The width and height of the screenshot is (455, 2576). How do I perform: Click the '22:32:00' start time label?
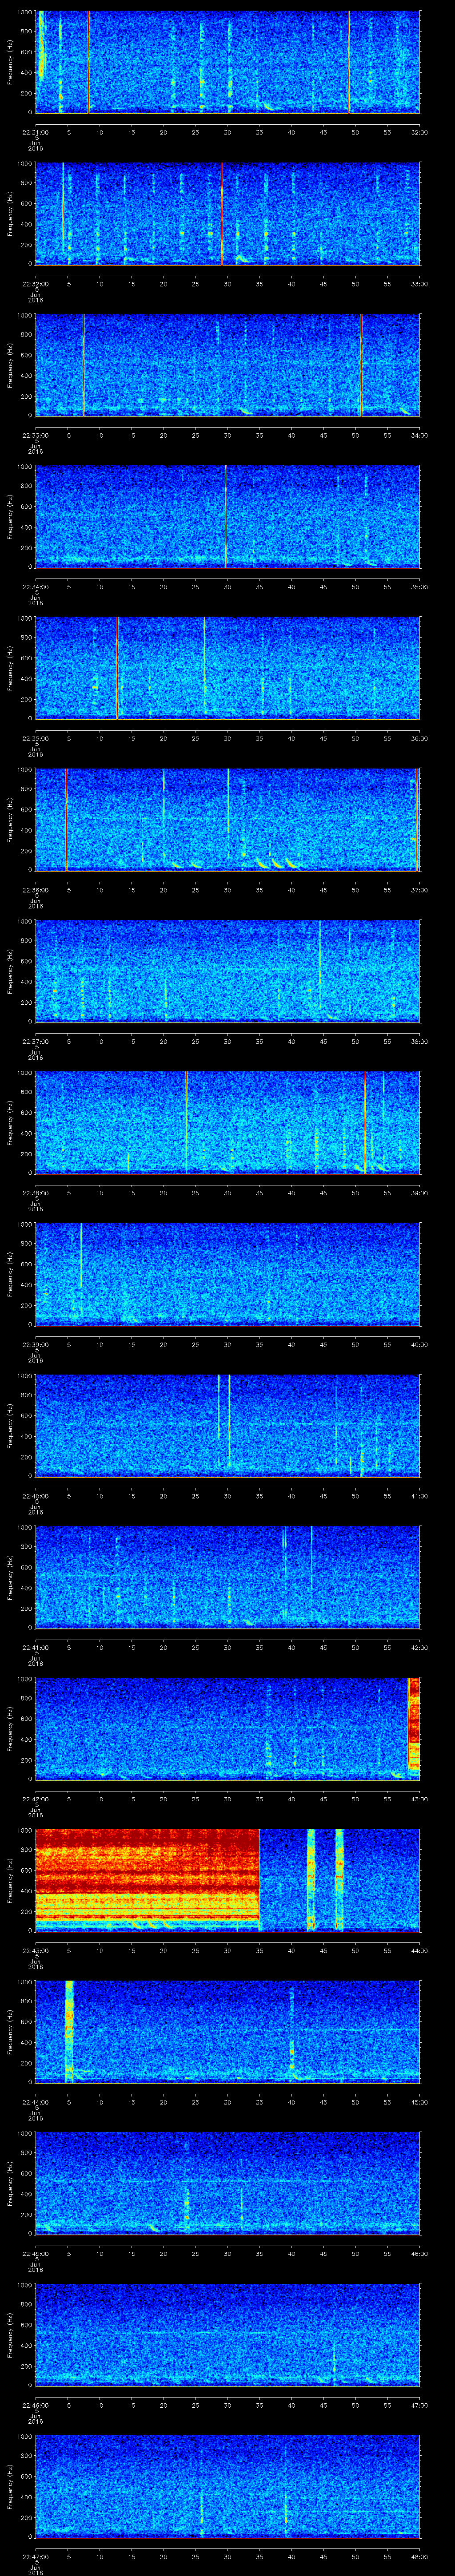[x=35, y=284]
